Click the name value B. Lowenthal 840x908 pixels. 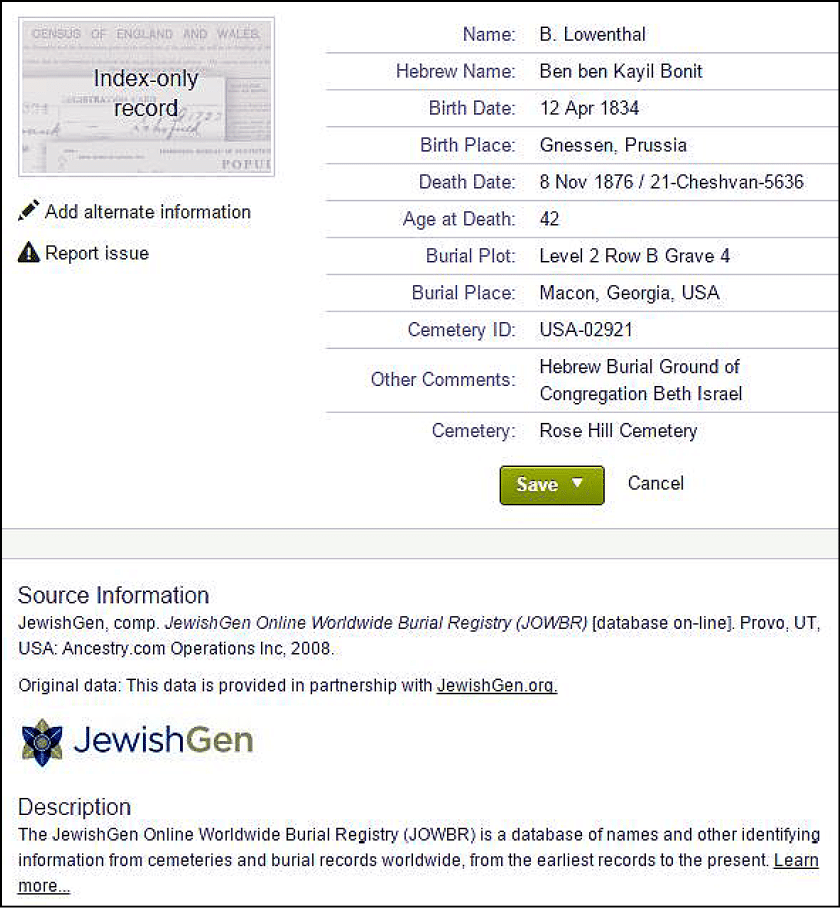592,34
